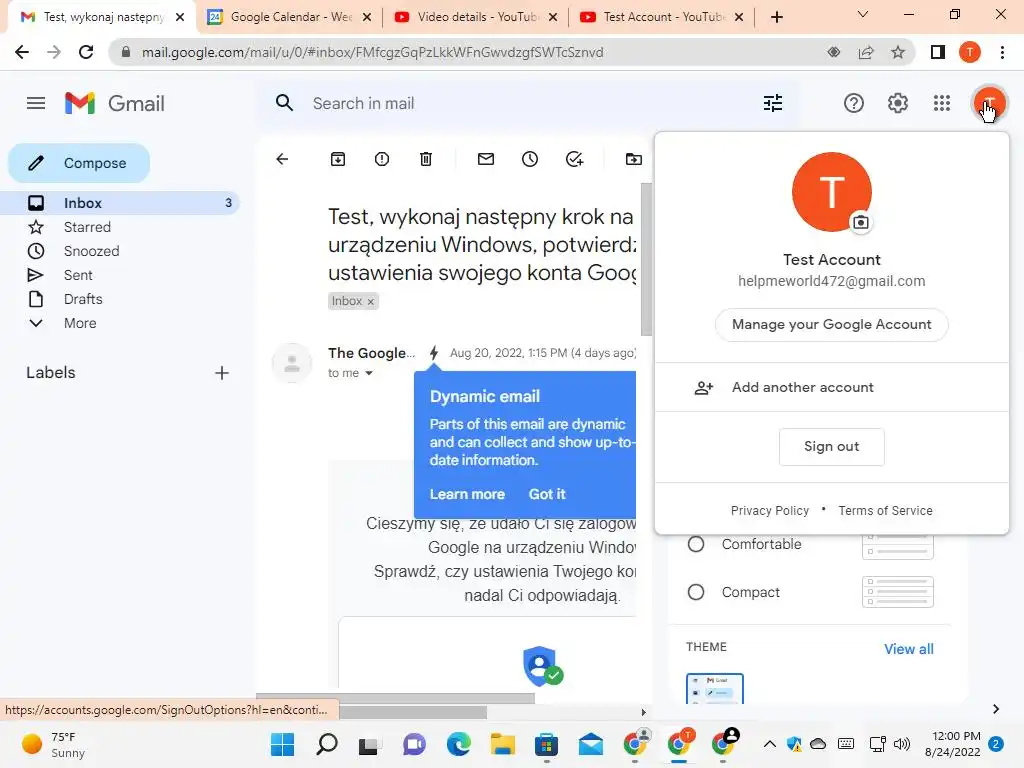1024x768 pixels.
Task: Click the Gmail logo
Action: pyautogui.click(x=114, y=103)
